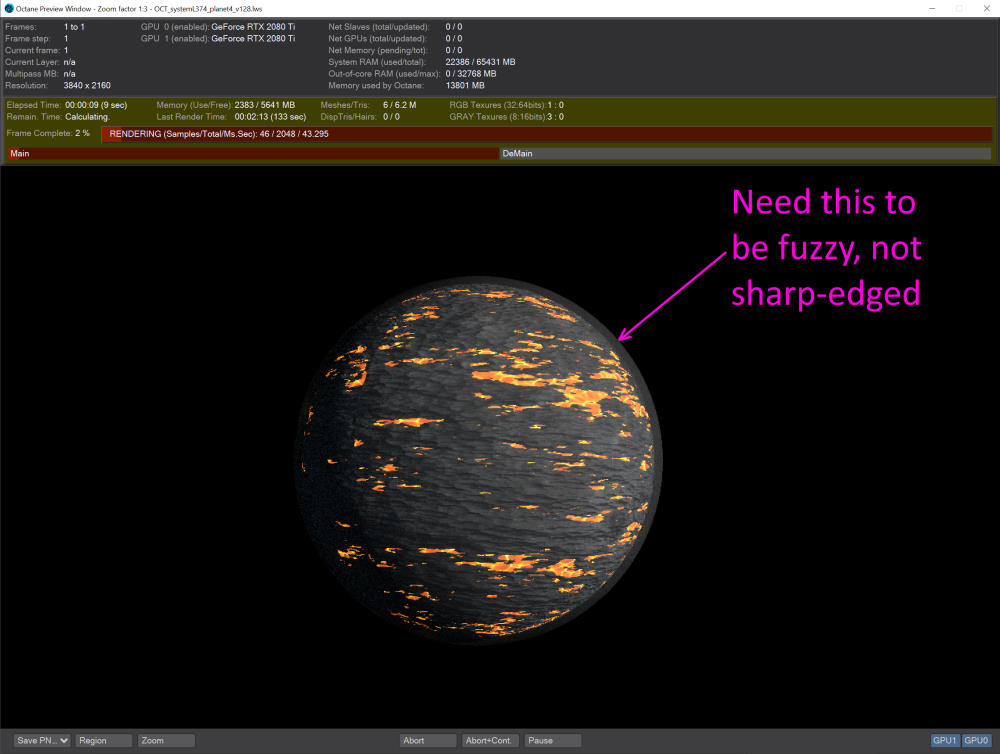
Task: Select the Main render pass tab
Action: click(253, 154)
